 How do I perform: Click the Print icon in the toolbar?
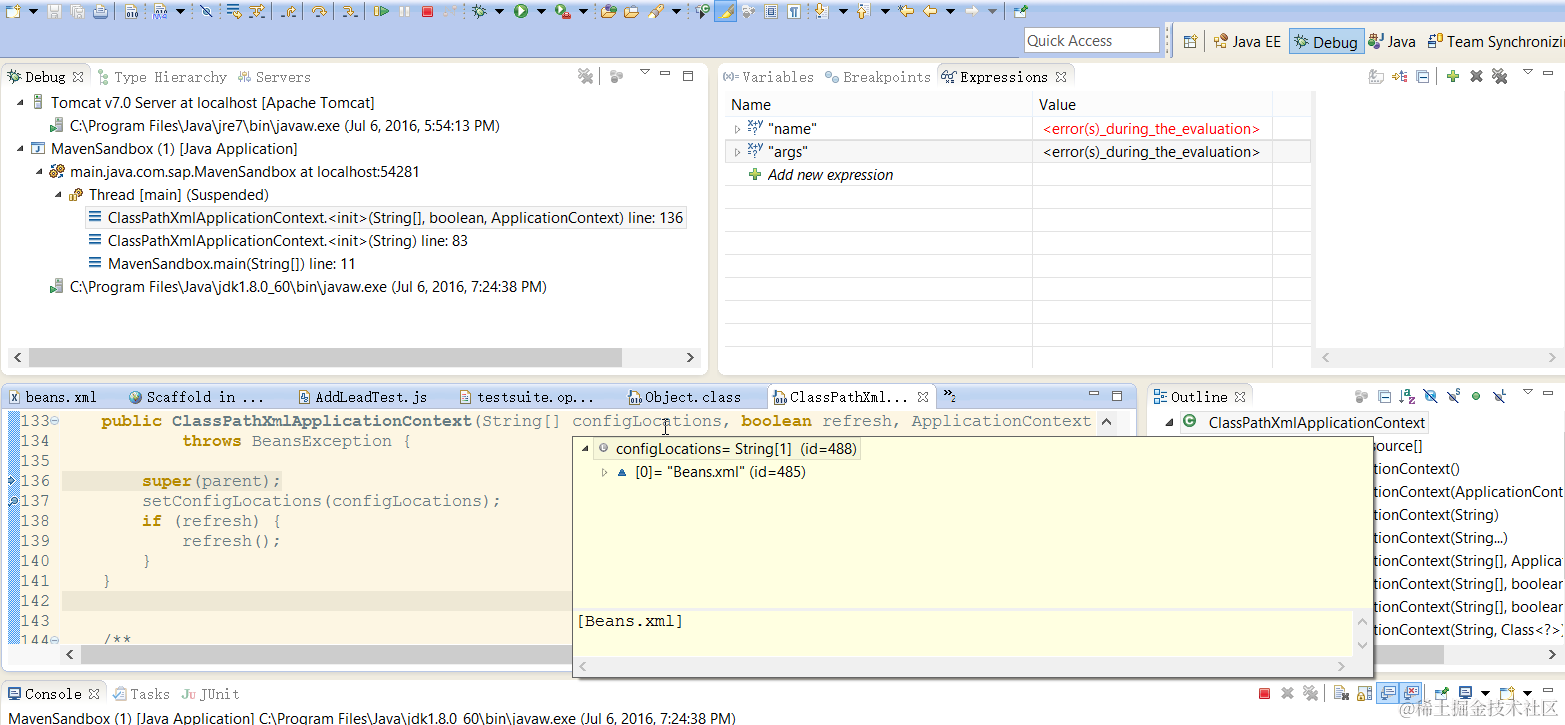click(x=100, y=11)
